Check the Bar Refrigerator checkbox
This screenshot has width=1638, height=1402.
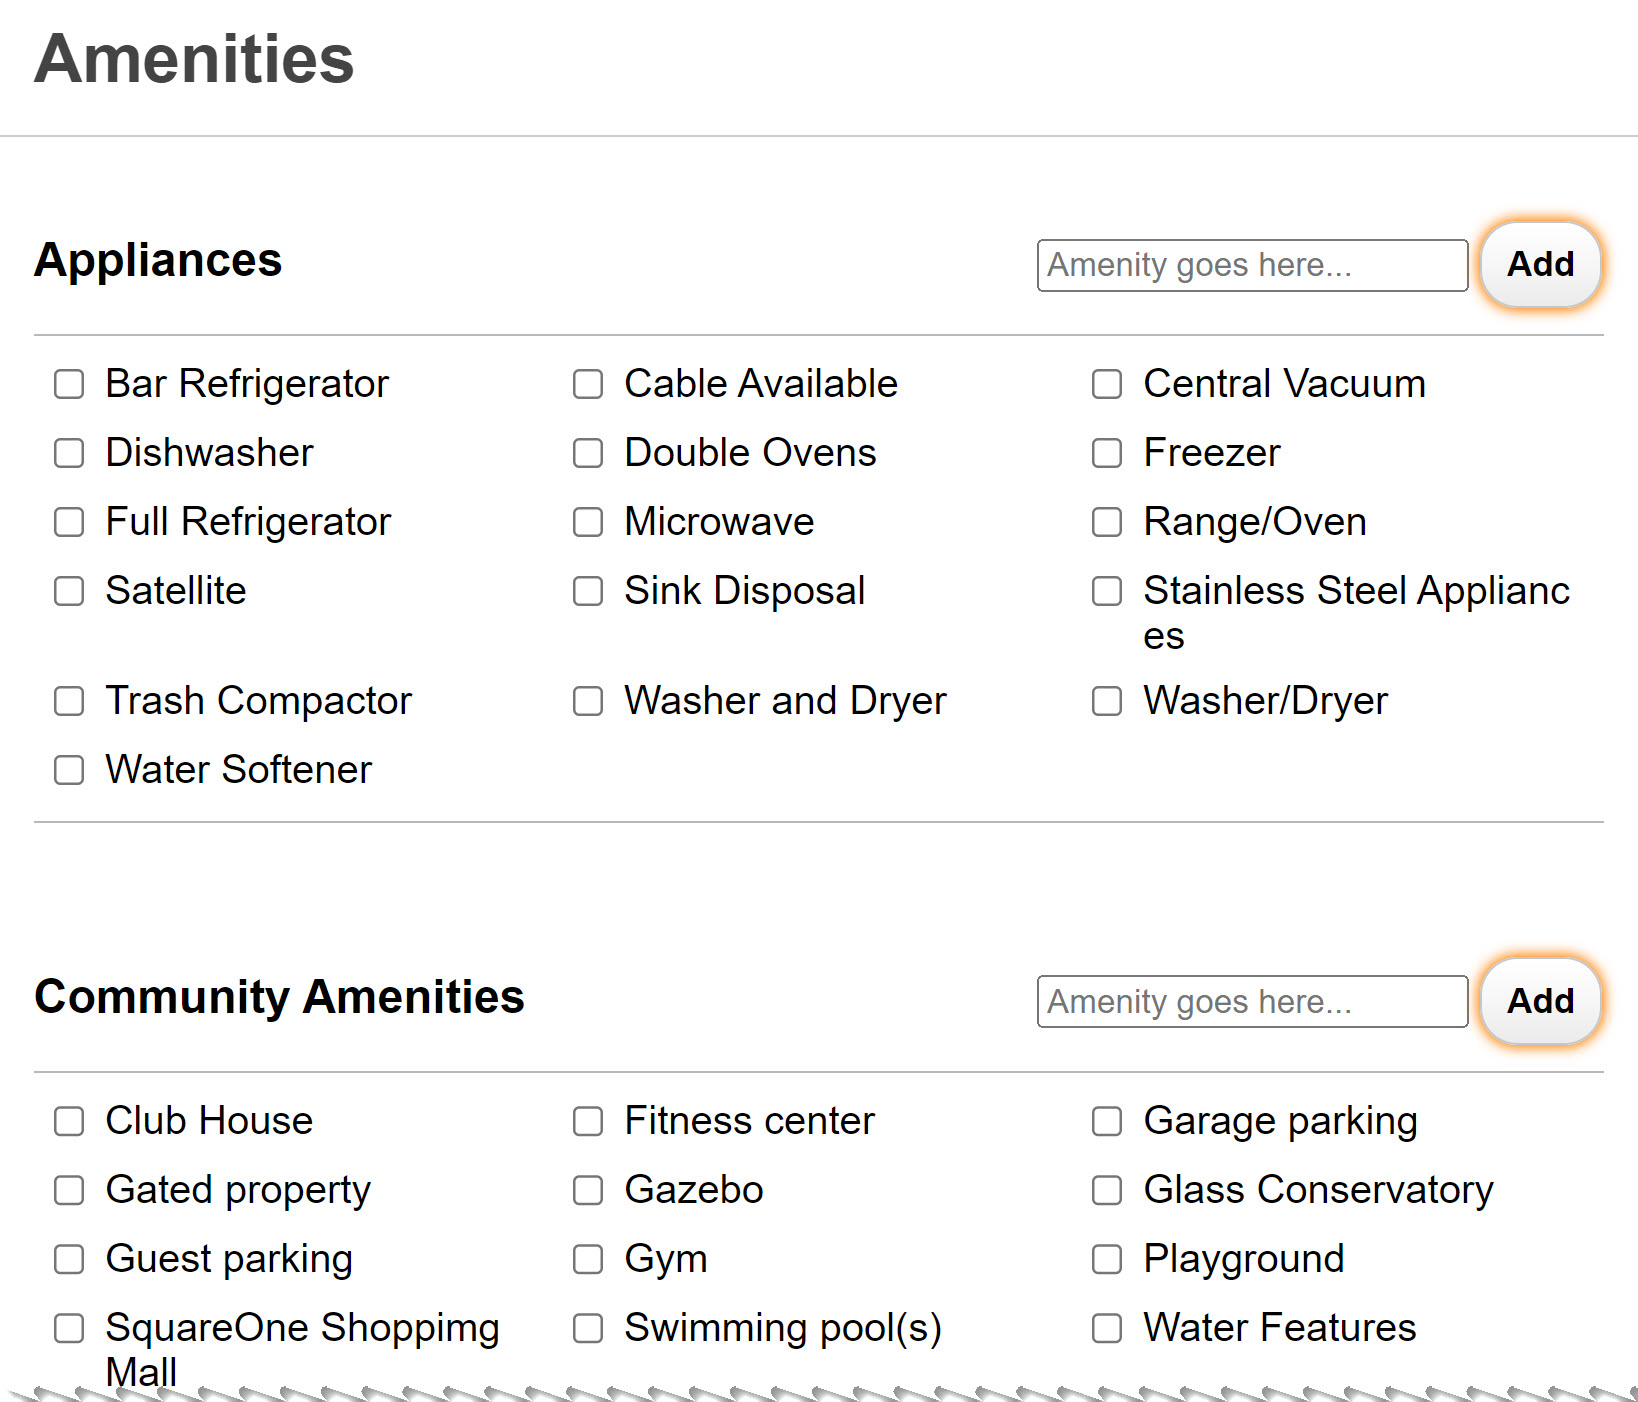point(69,384)
